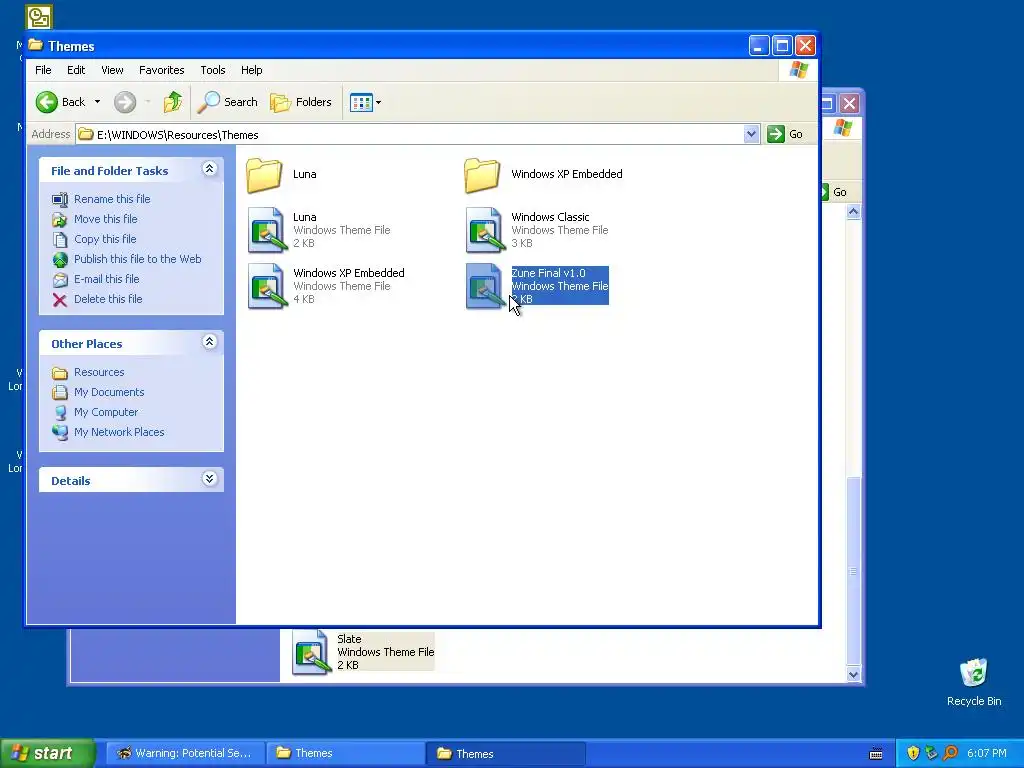The height and width of the screenshot is (768, 1024).
Task: Go to My Network Places link
Action: pyautogui.click(x=119, y=432)
